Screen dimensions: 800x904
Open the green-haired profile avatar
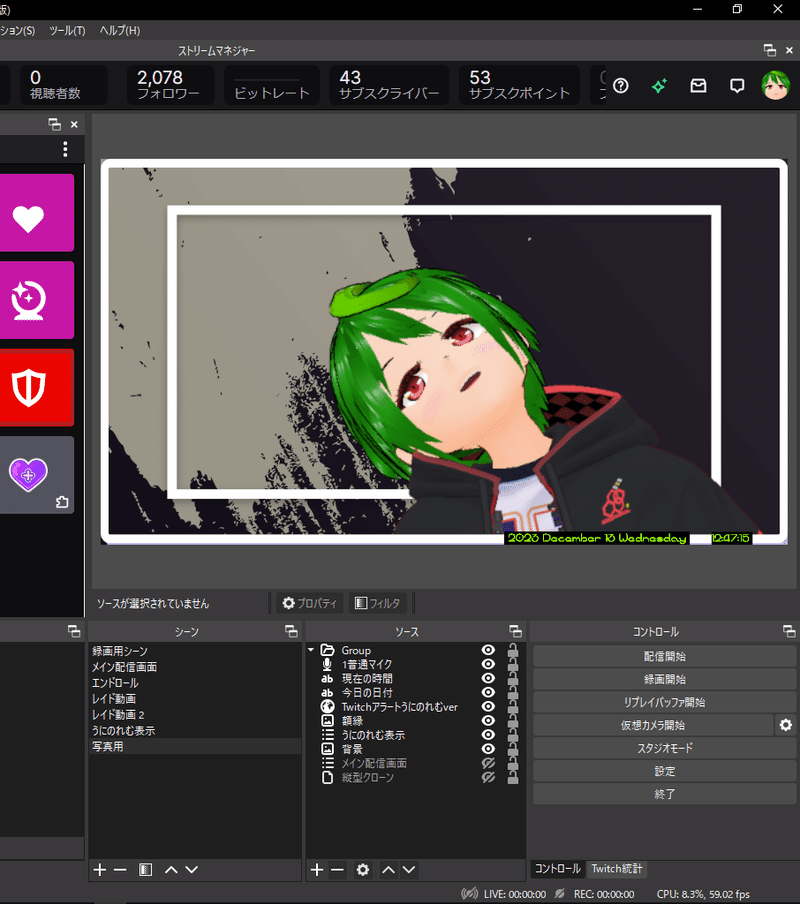point(775,85)
